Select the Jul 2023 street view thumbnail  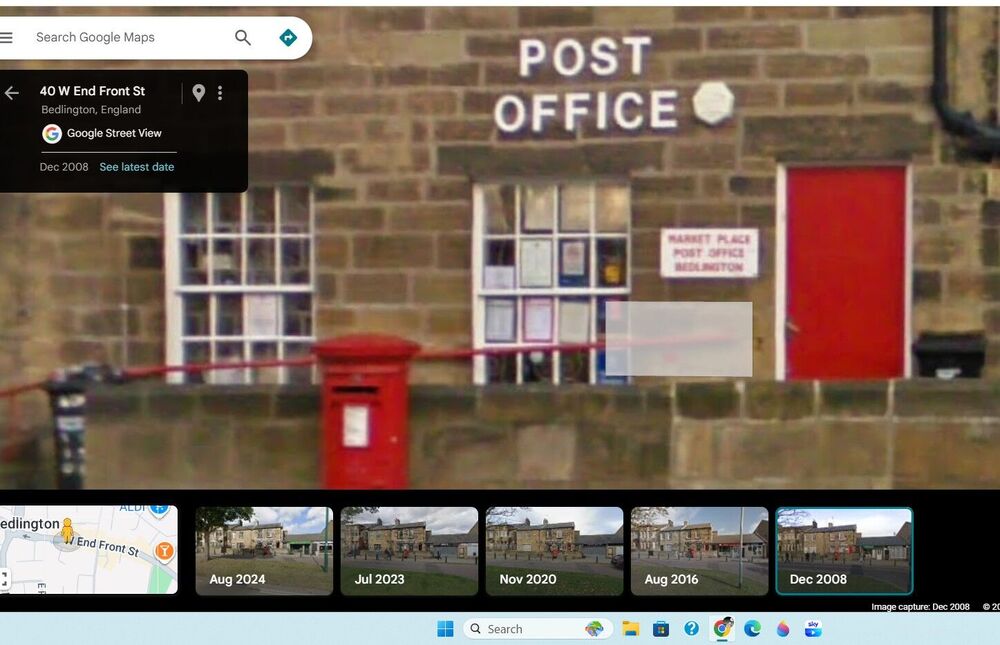tap(409, 551)
